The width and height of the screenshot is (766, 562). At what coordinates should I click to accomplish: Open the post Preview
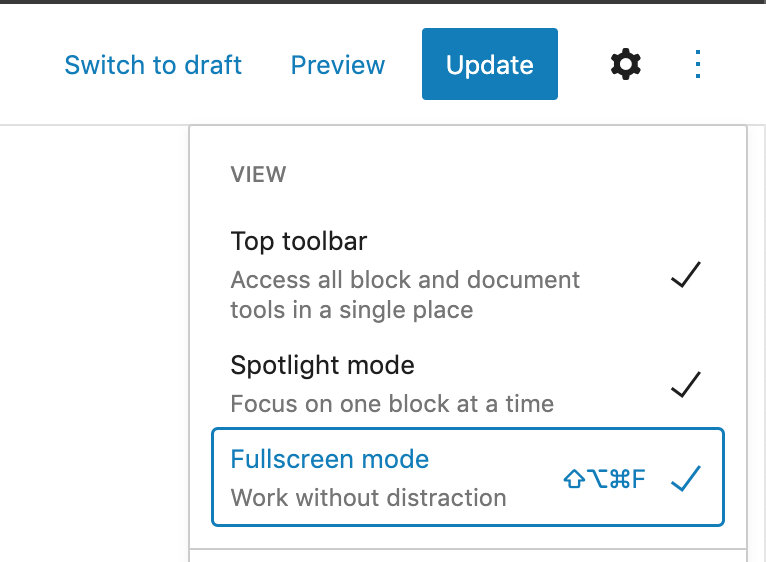point(337,65)
